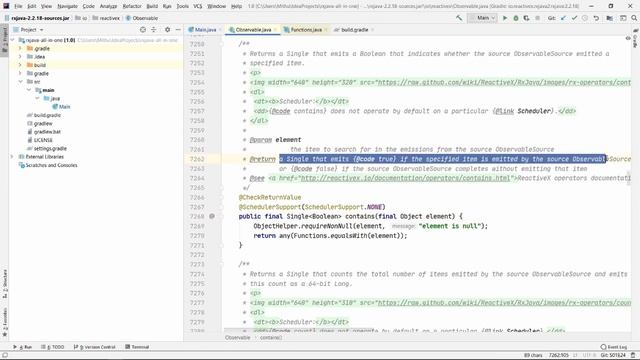Show Git history clock icon
Image resolution: width=640 pixels, height=360 pixels.
click(585, 18)
